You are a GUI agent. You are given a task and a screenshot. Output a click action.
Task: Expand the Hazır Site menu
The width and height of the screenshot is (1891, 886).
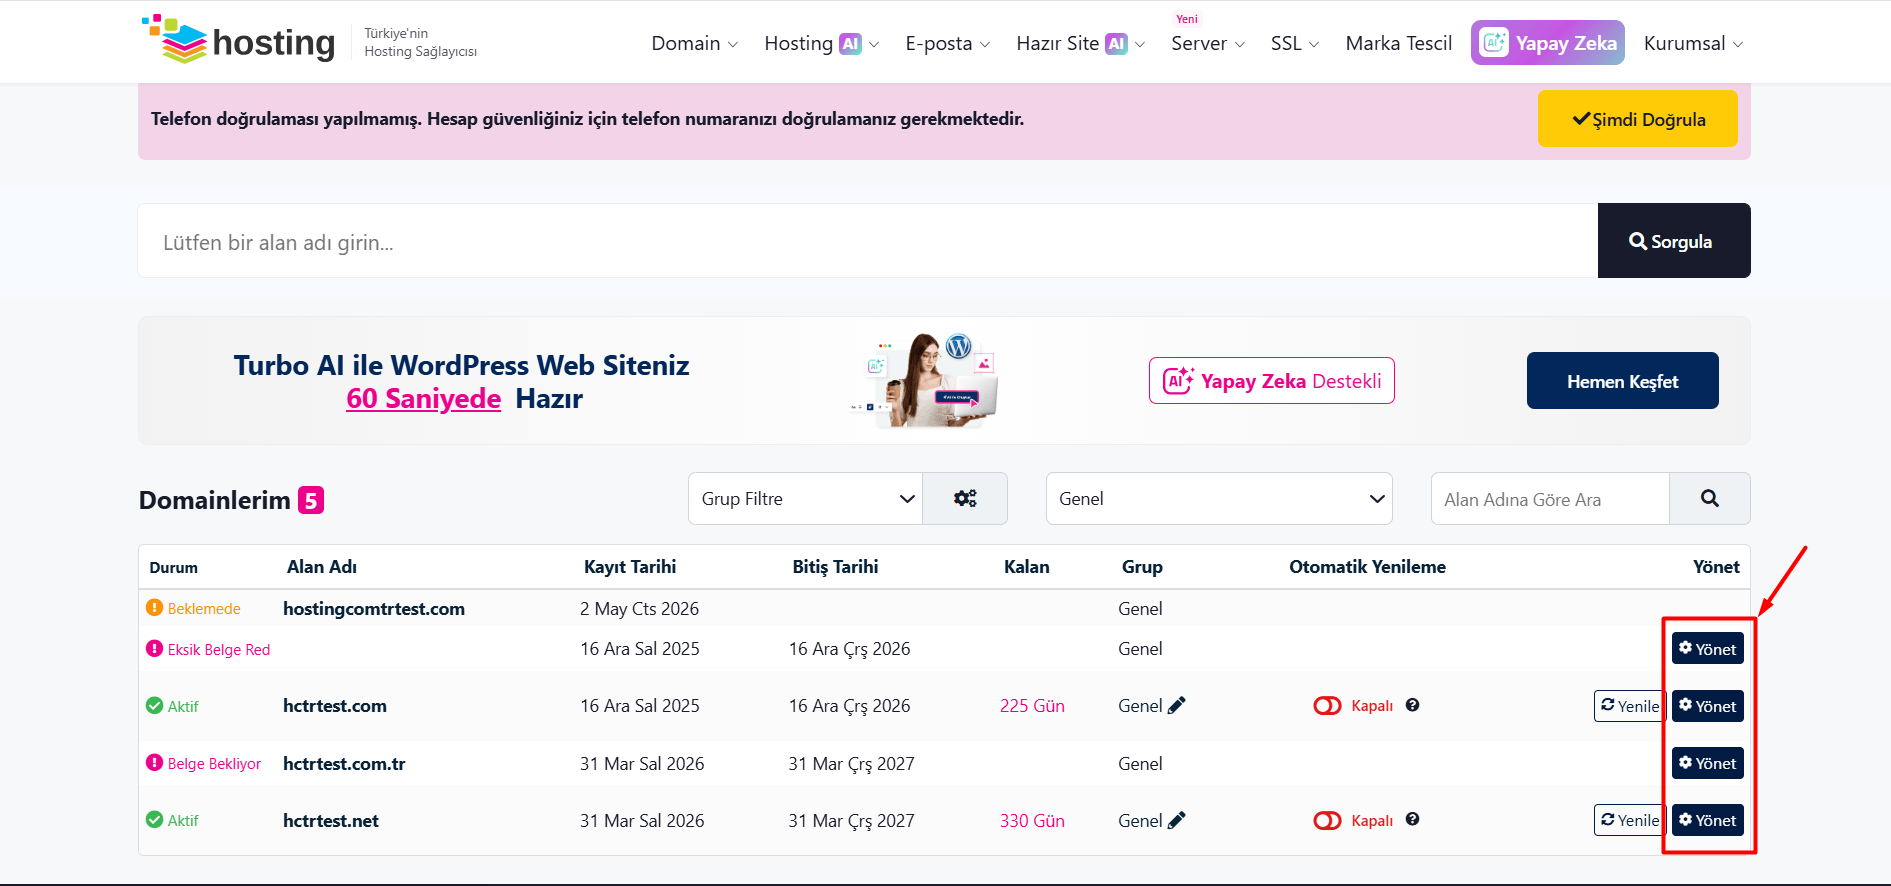coord(1081,43)
